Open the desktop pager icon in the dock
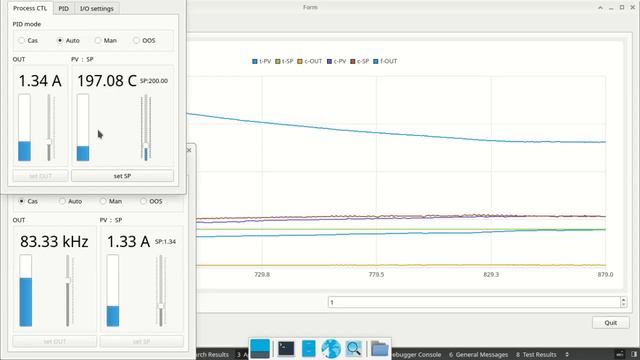 coord(260,349)
